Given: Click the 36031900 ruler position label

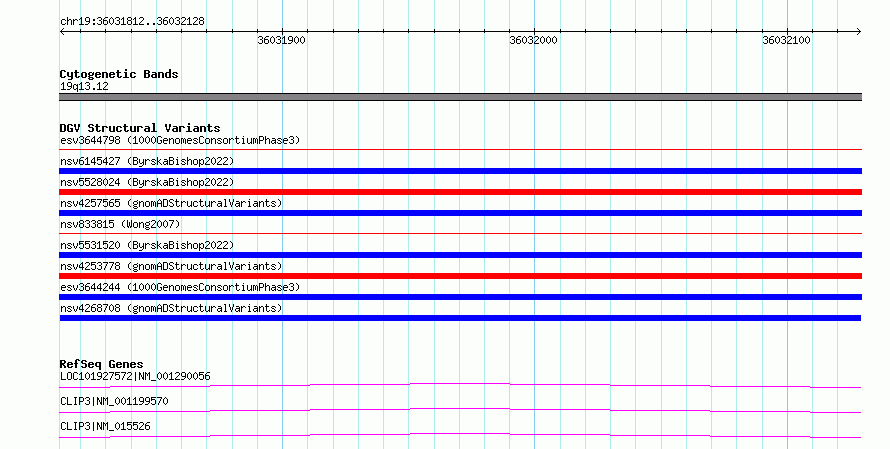Looking at the screenshot, I should [x=282, y=40].
